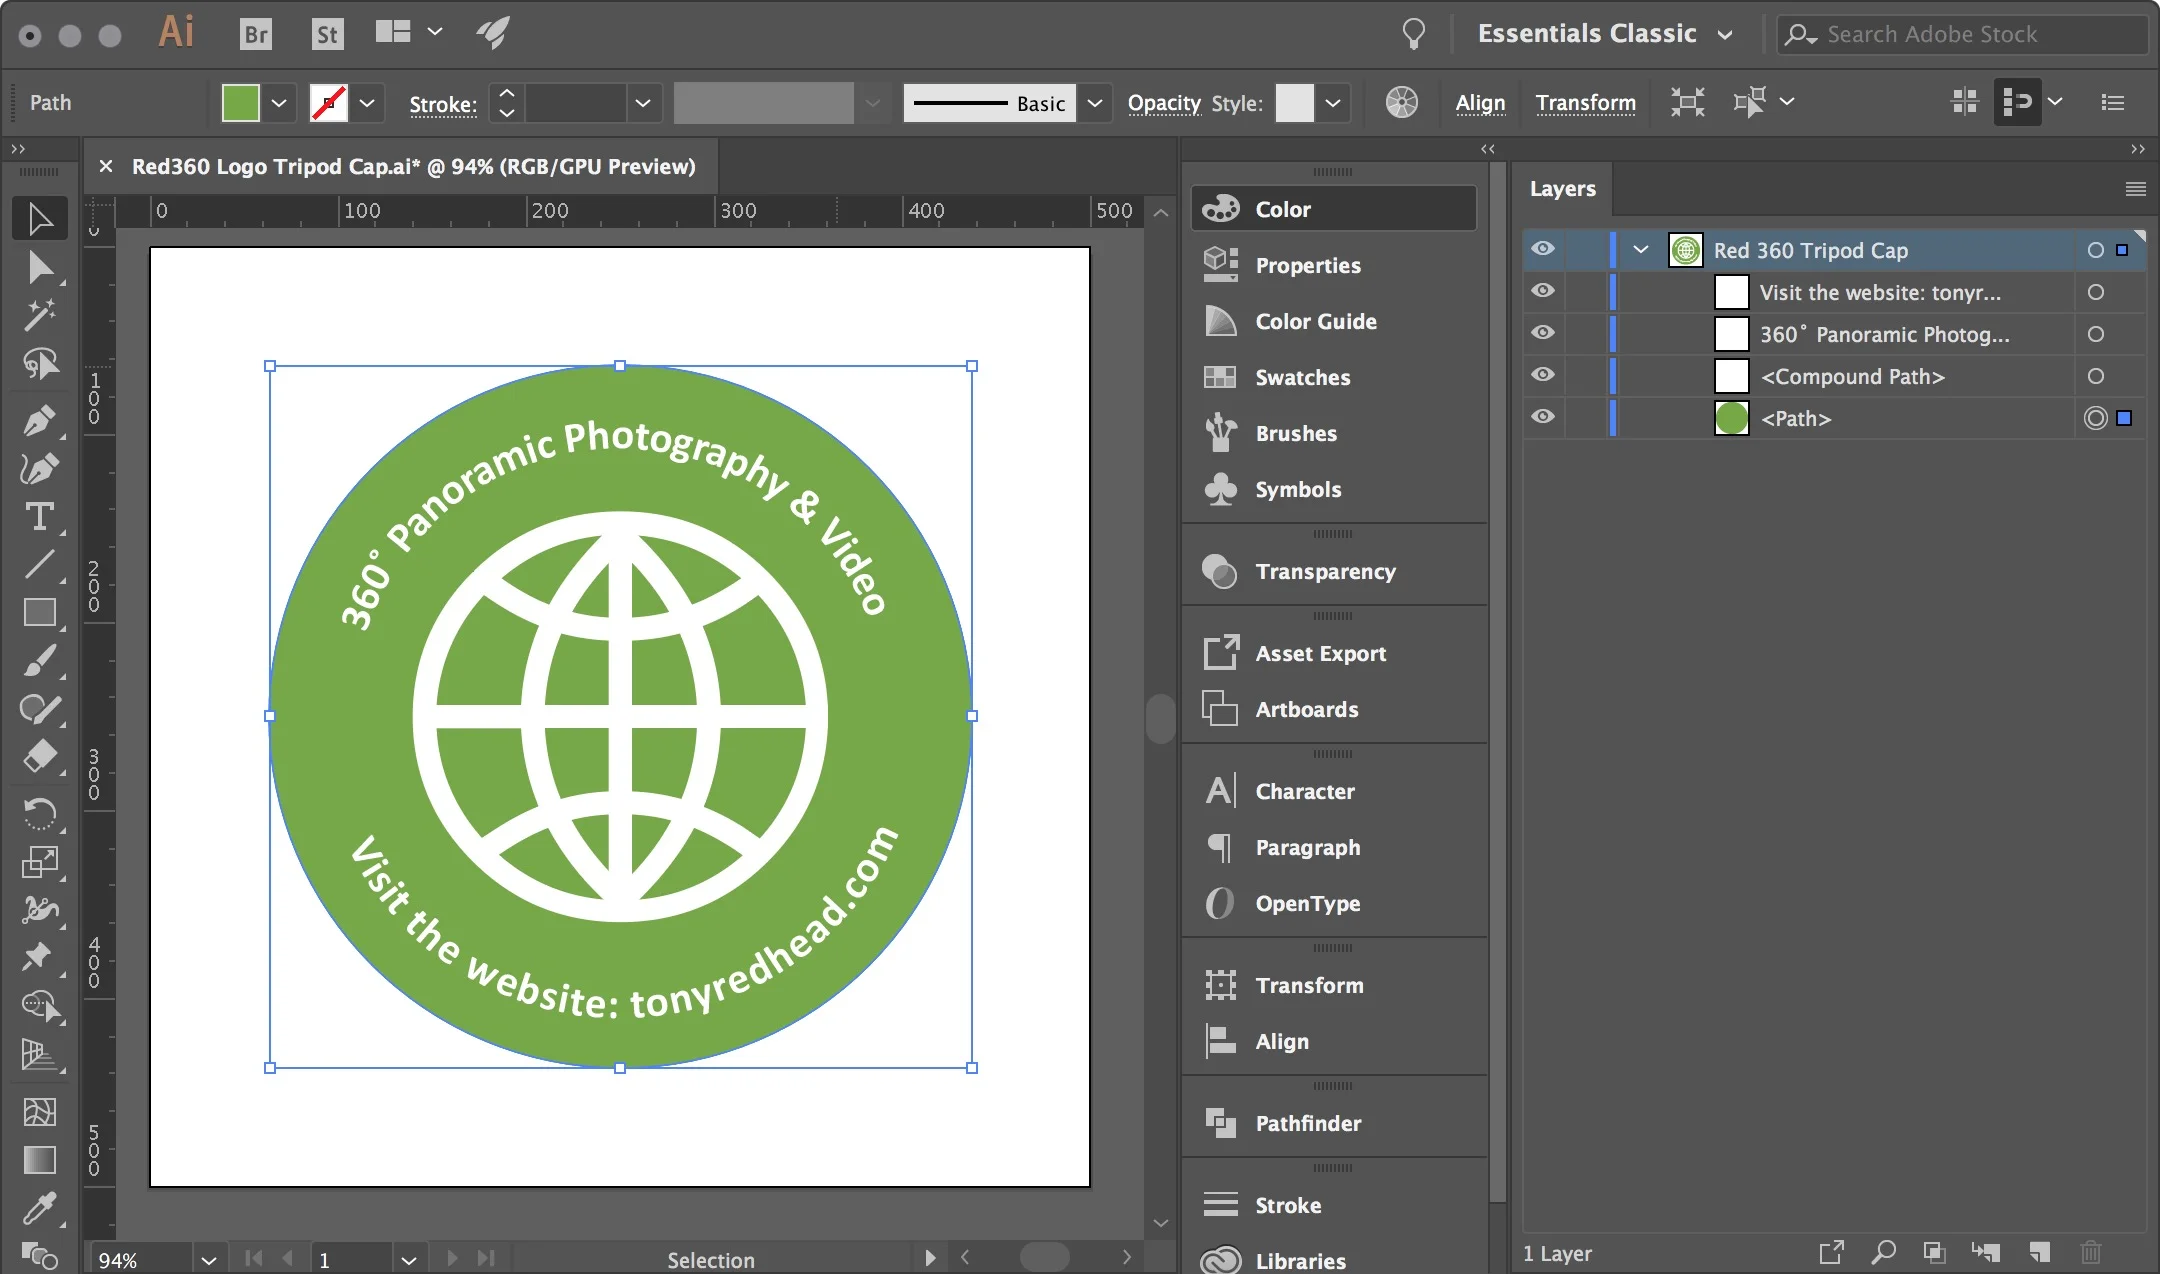Open the fill color dropdown arrow
This screenshot has height=1274, width=2160.
(279, 102)
